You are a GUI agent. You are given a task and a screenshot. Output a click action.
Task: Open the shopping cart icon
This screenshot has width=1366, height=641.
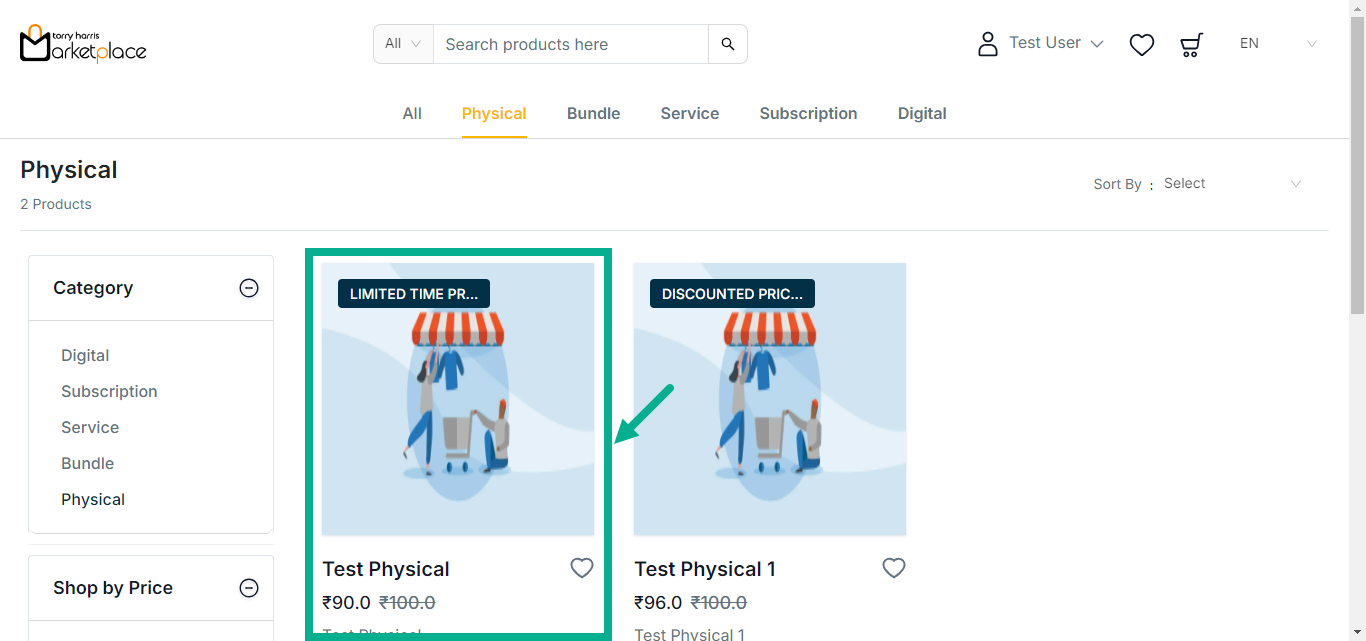[1191, 44]
